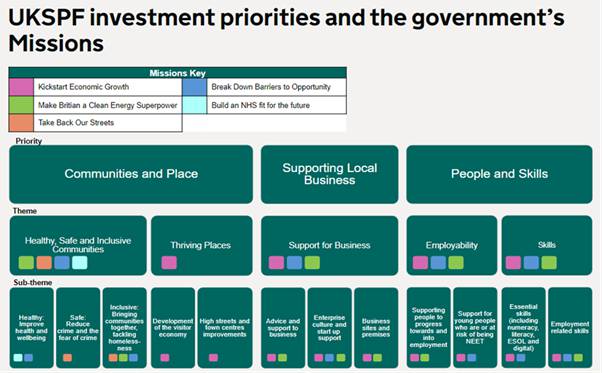
Task: Open 'Advice and support to business' sub-theme
Action: click(x=283, y=328)
